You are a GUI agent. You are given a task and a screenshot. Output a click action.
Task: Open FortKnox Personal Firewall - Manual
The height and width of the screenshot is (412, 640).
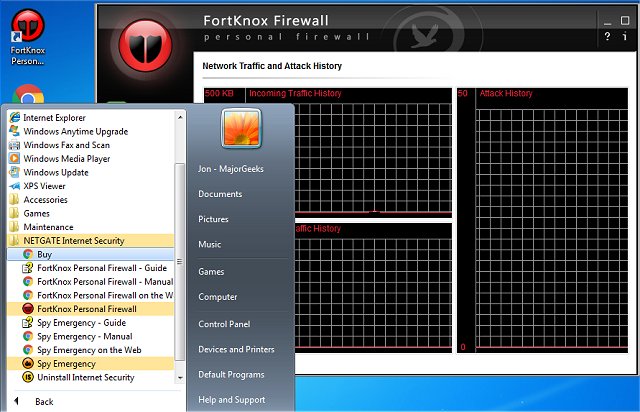pyautogui.click(x=90, y=281)
